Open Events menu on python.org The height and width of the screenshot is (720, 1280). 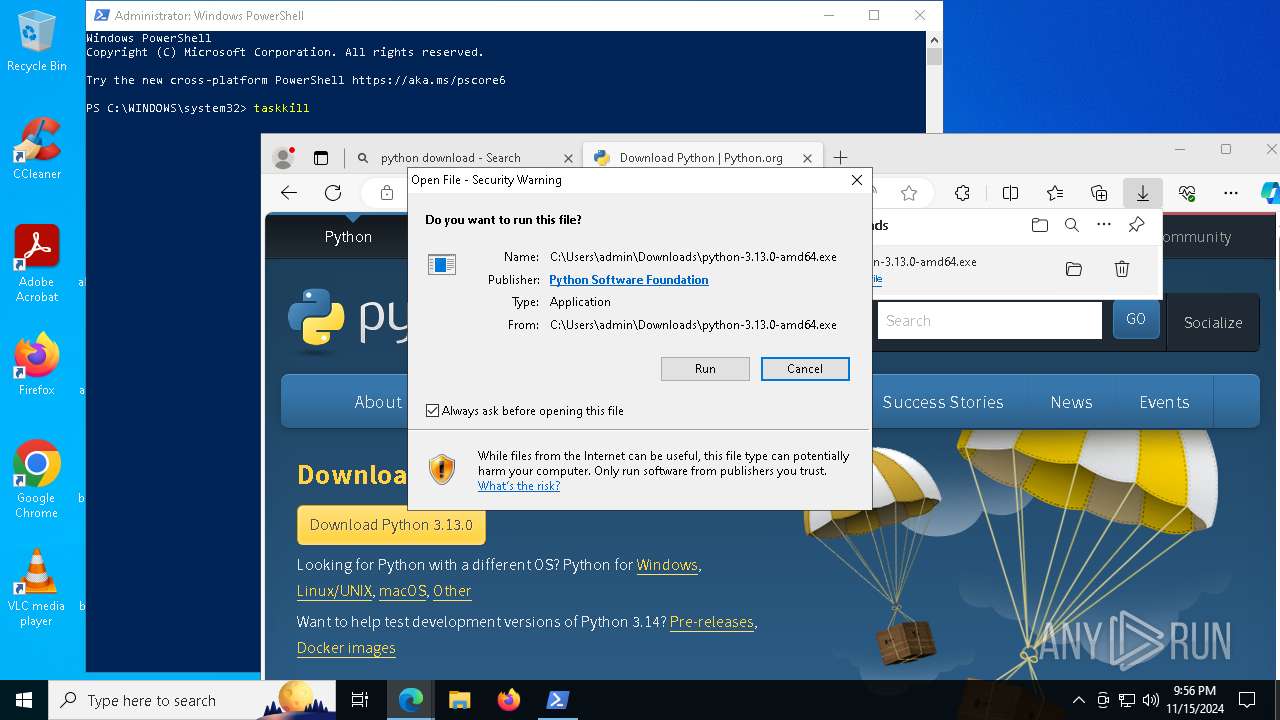point(1164,402)
